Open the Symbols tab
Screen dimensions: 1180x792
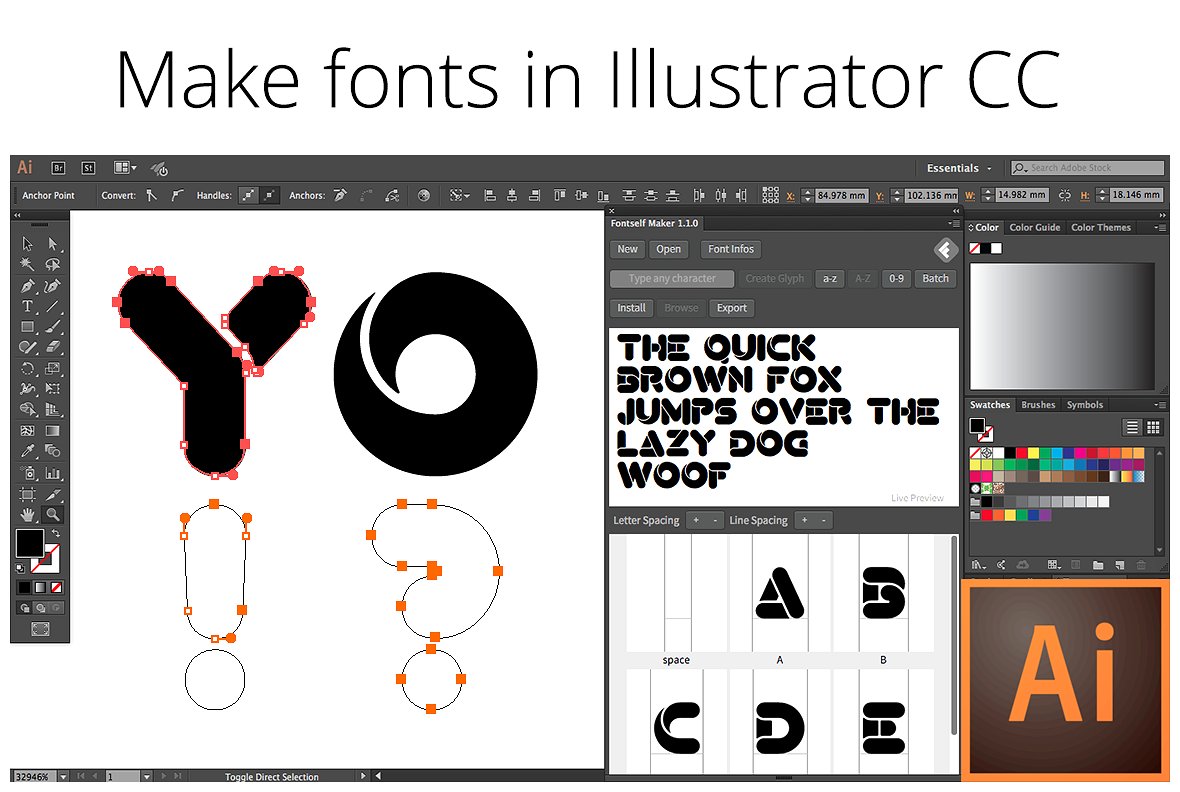tap(1084, 405)
